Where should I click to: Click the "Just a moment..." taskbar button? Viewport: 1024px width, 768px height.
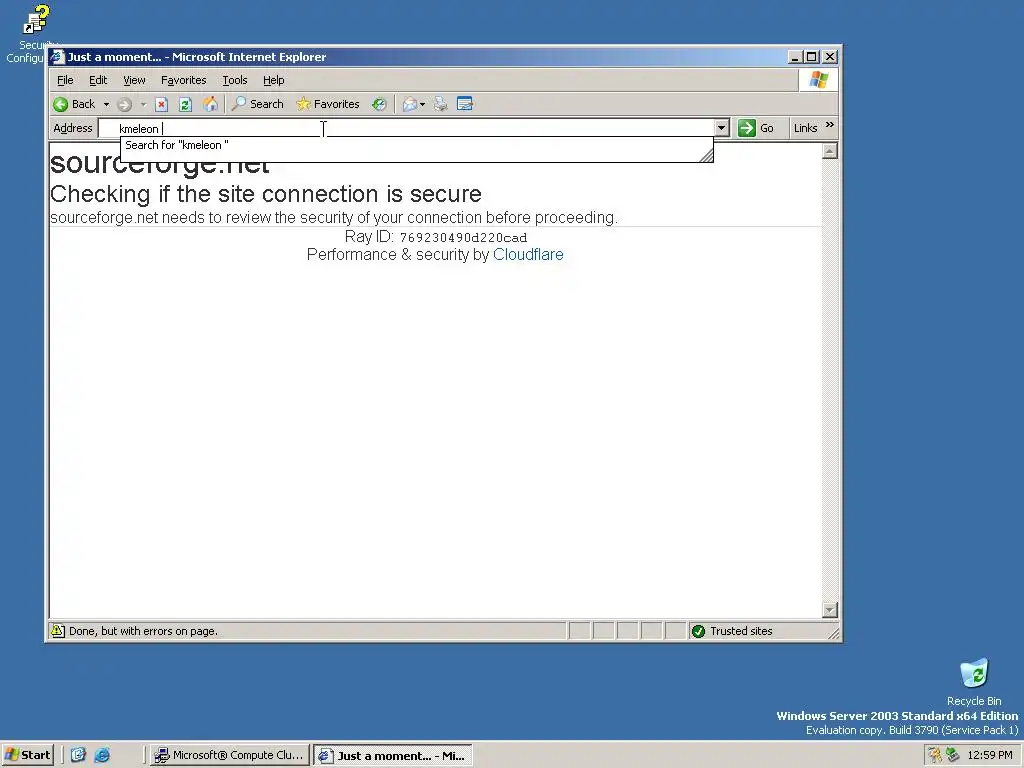(x=392, y=756)
